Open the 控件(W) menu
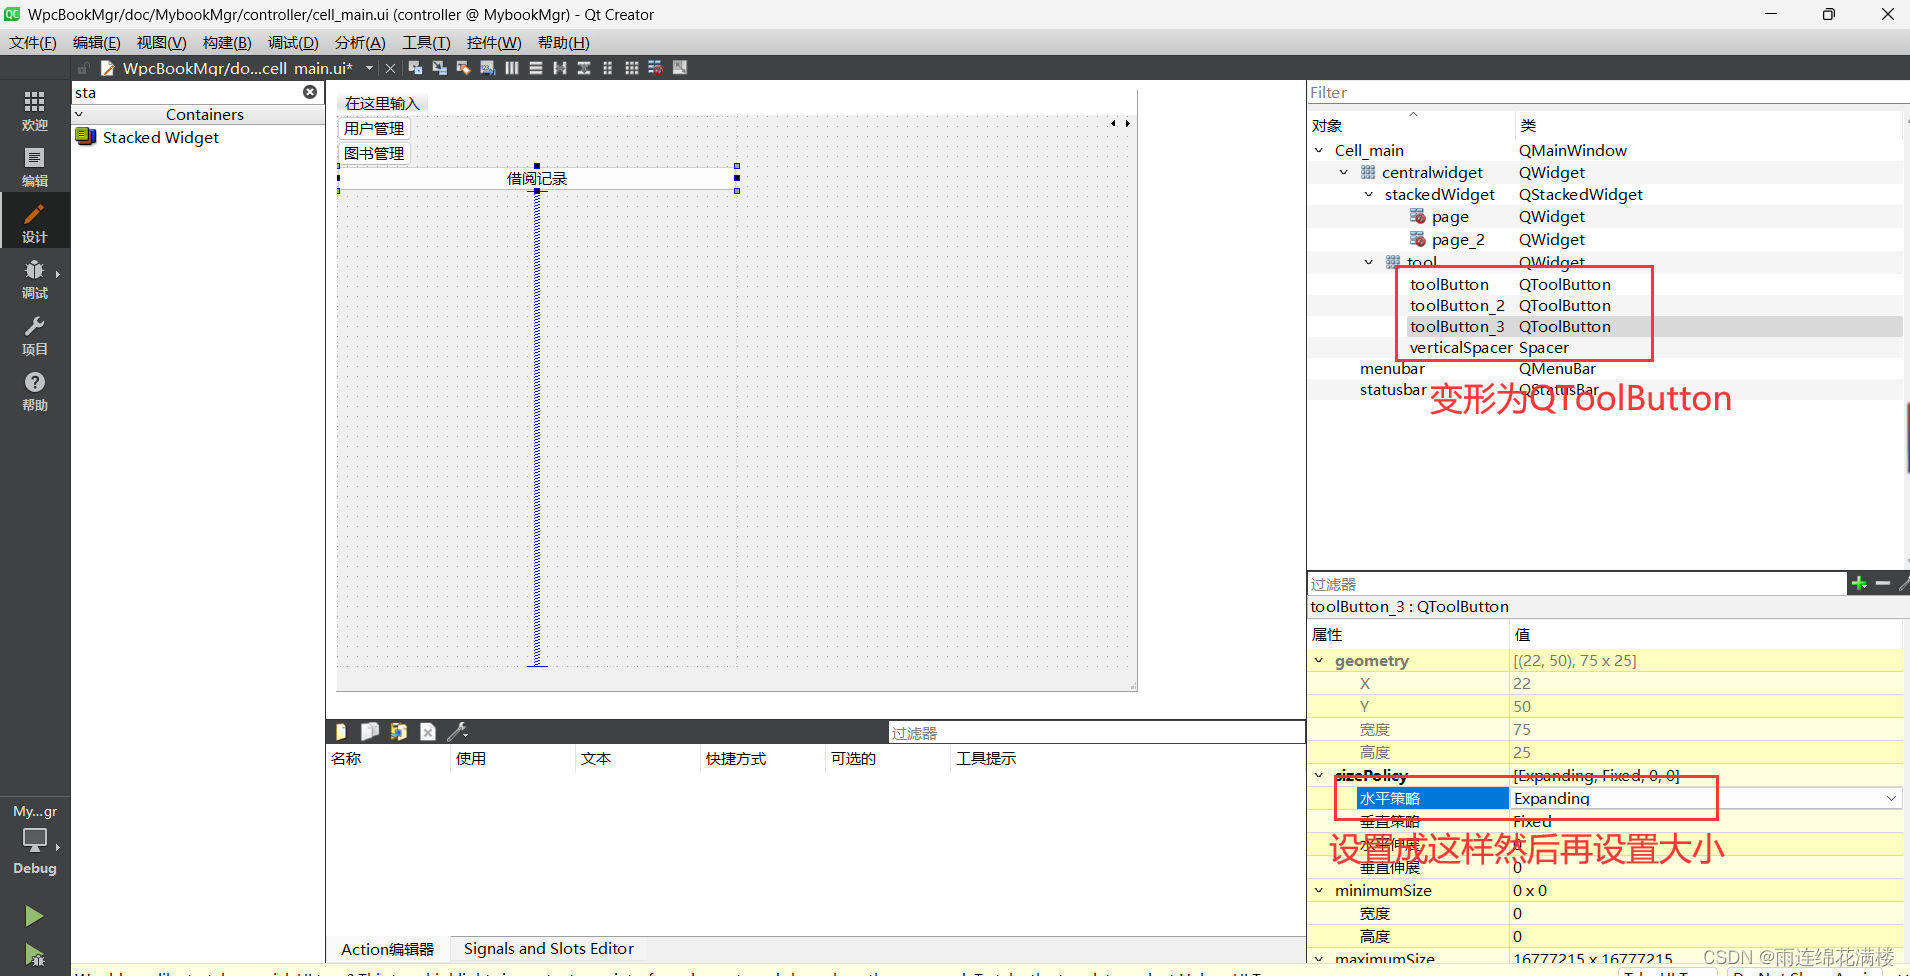The width and height of the screenshot is (1910, 976). 494,42
